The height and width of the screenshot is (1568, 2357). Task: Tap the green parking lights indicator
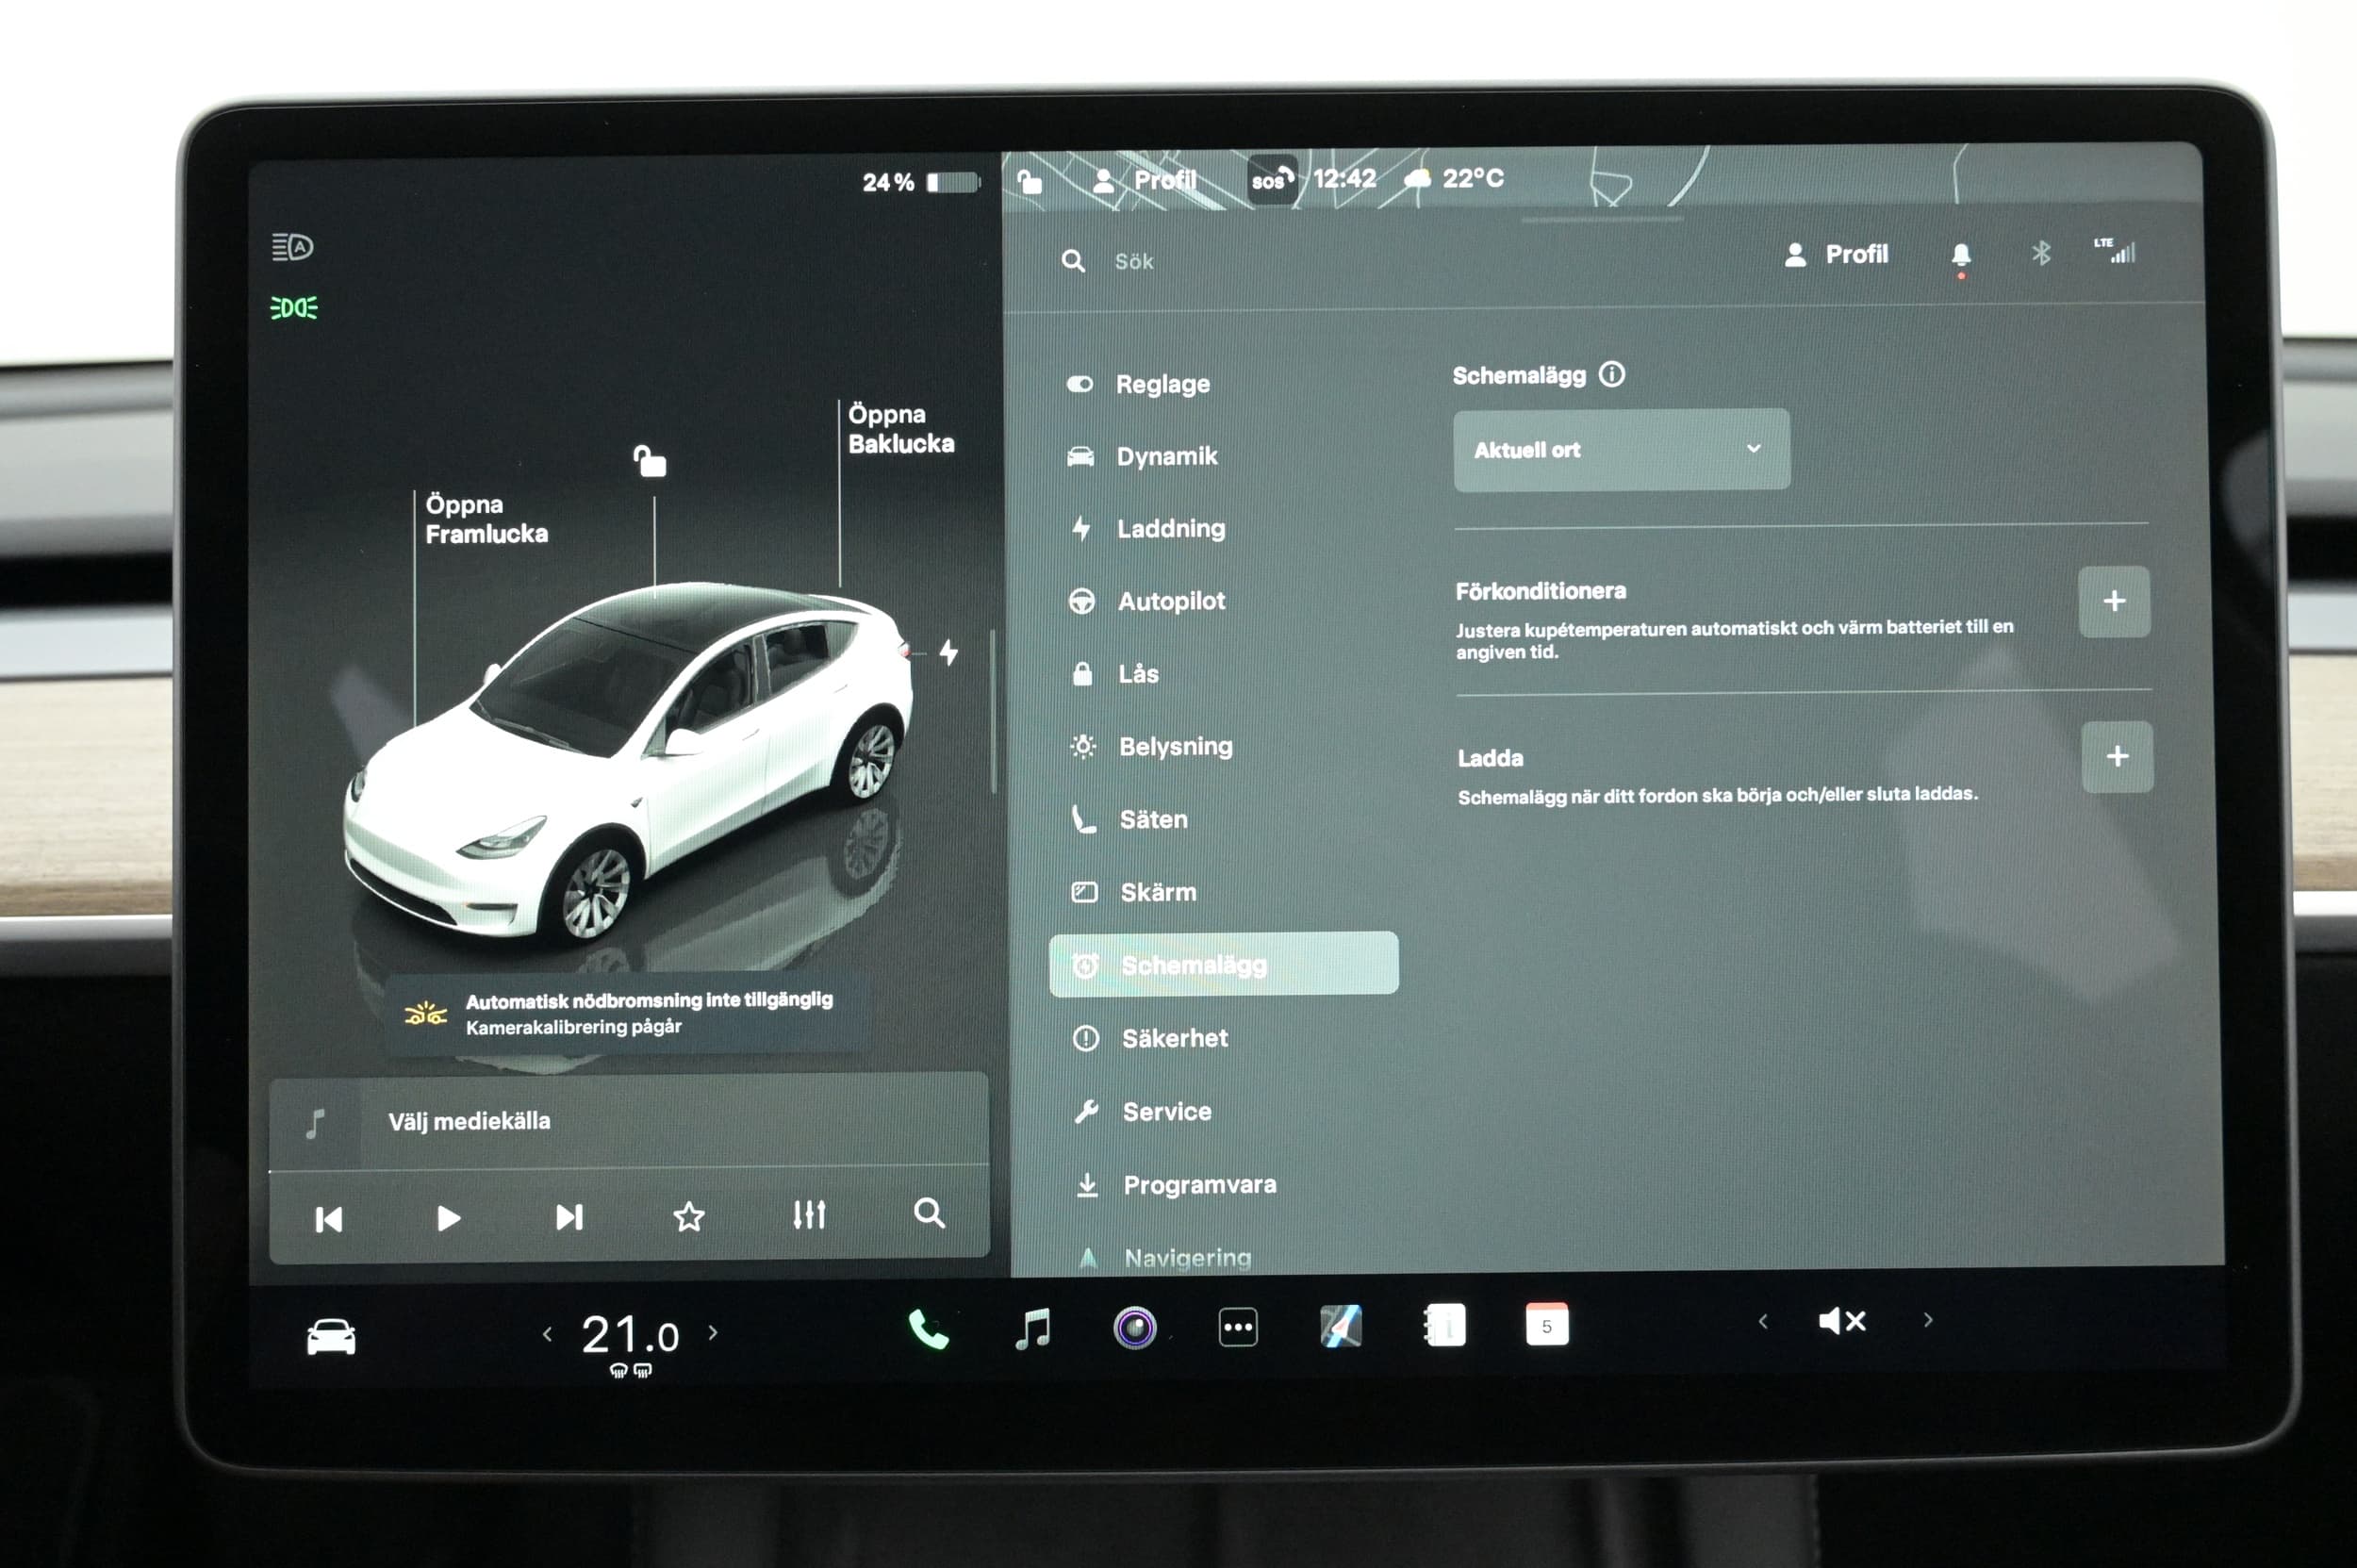(294, 308)
